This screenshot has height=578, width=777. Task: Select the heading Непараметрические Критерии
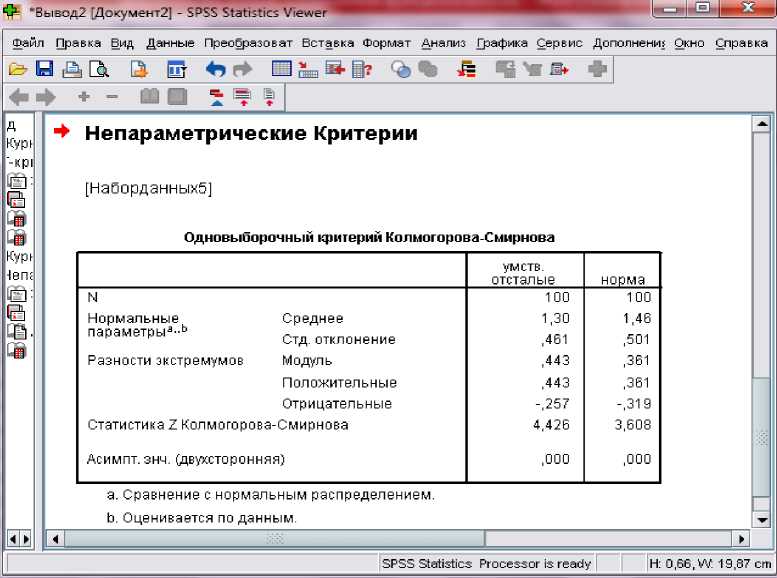pos(251,133)
